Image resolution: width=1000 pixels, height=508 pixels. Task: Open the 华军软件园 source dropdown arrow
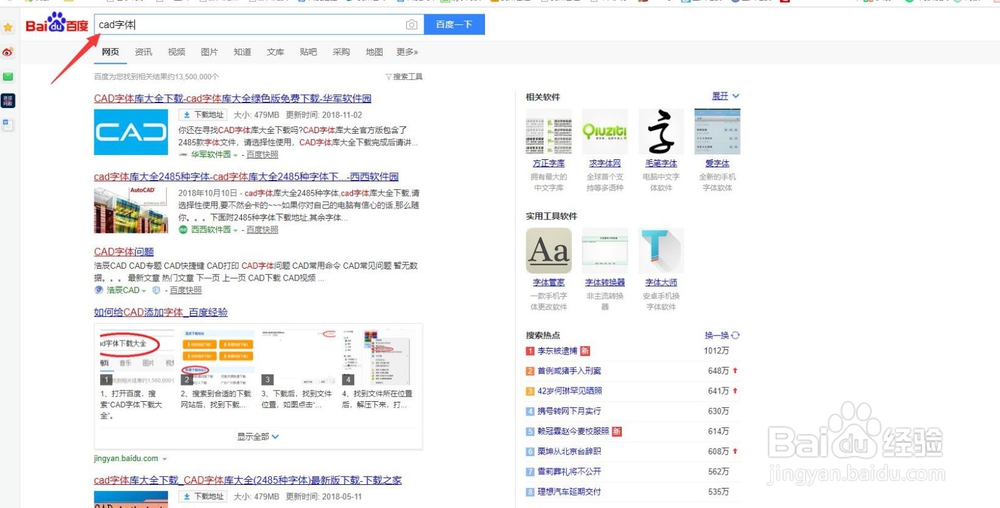tap(235, 155)
